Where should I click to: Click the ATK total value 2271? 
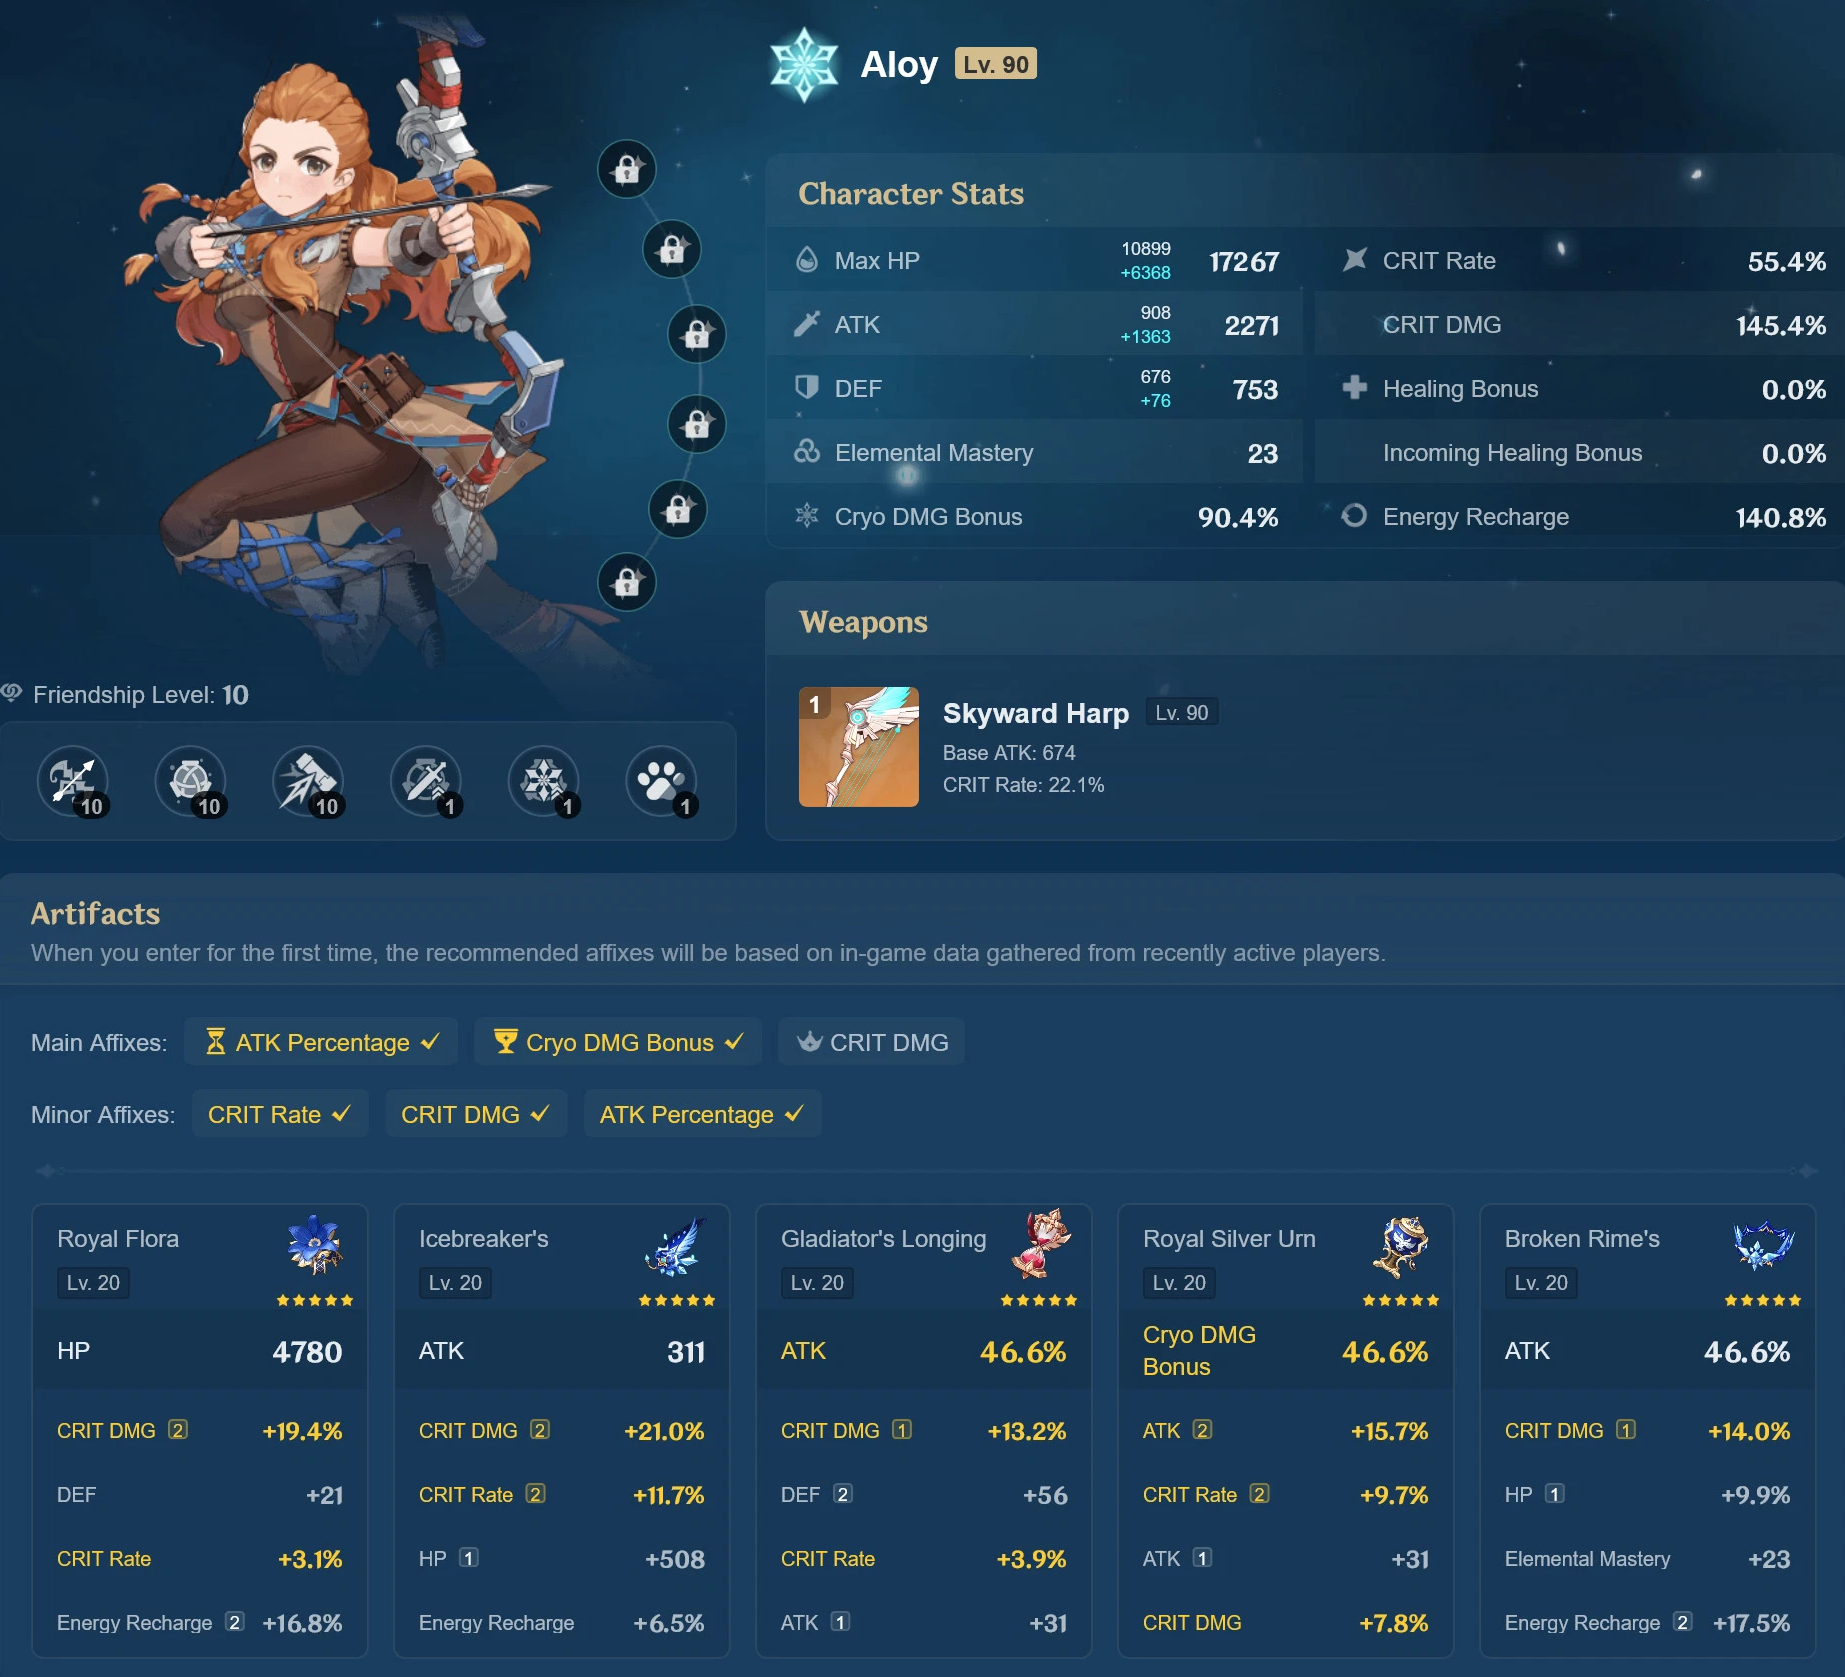[1252, 325]
